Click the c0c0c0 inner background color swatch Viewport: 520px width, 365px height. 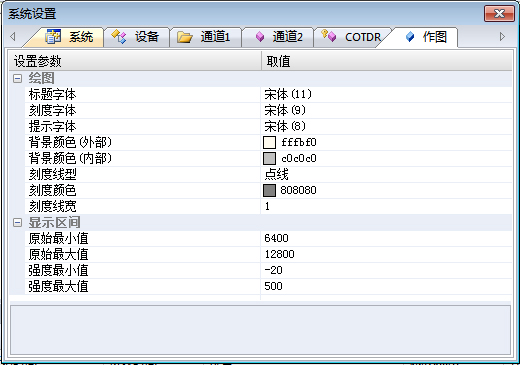(269, 158)
